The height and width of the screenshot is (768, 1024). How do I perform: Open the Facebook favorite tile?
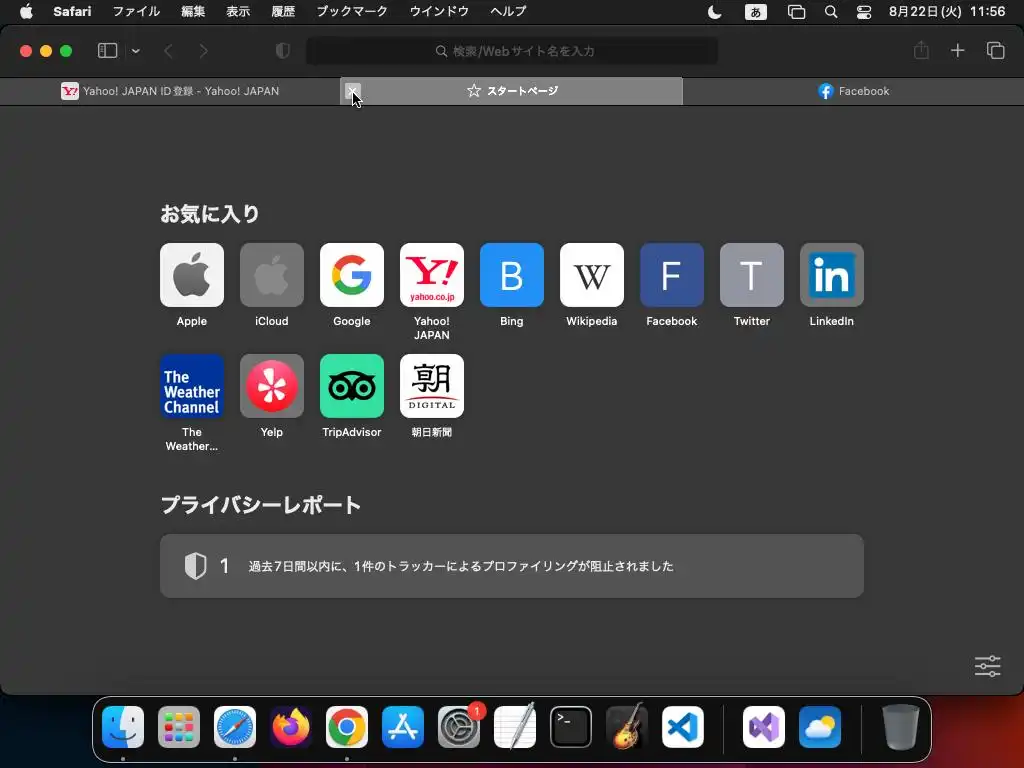[x=671, y=275]
